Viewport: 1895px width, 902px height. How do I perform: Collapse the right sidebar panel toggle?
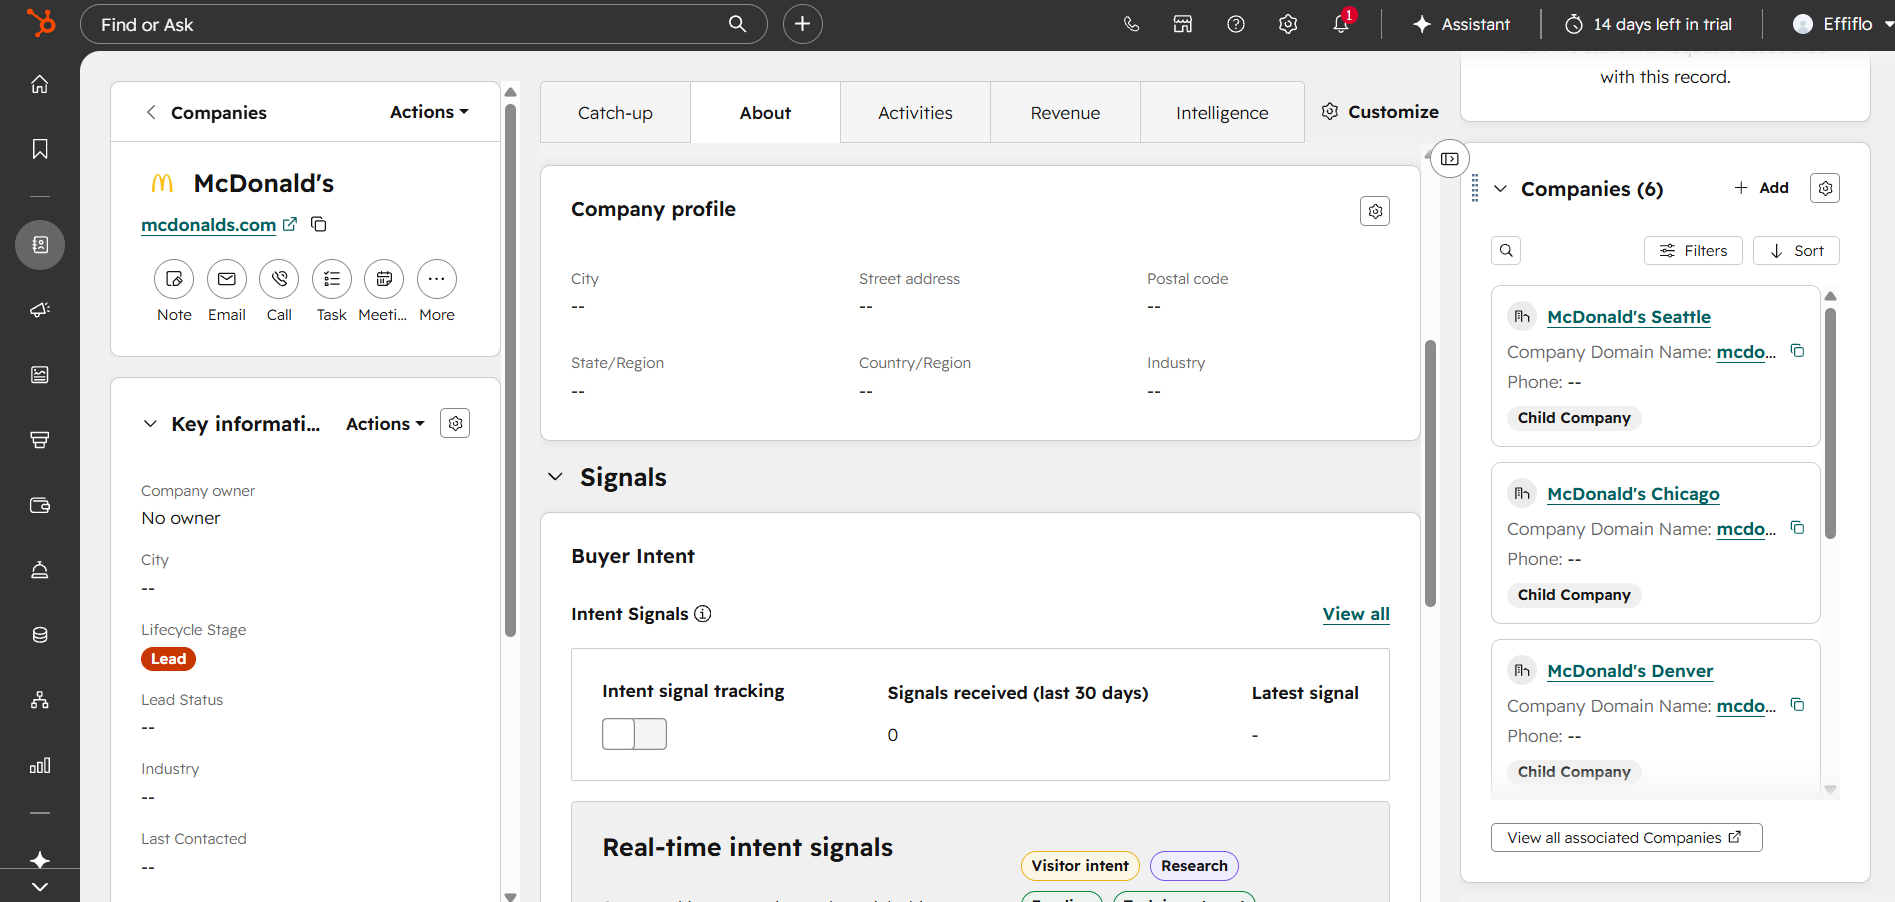click(1450, 159)
